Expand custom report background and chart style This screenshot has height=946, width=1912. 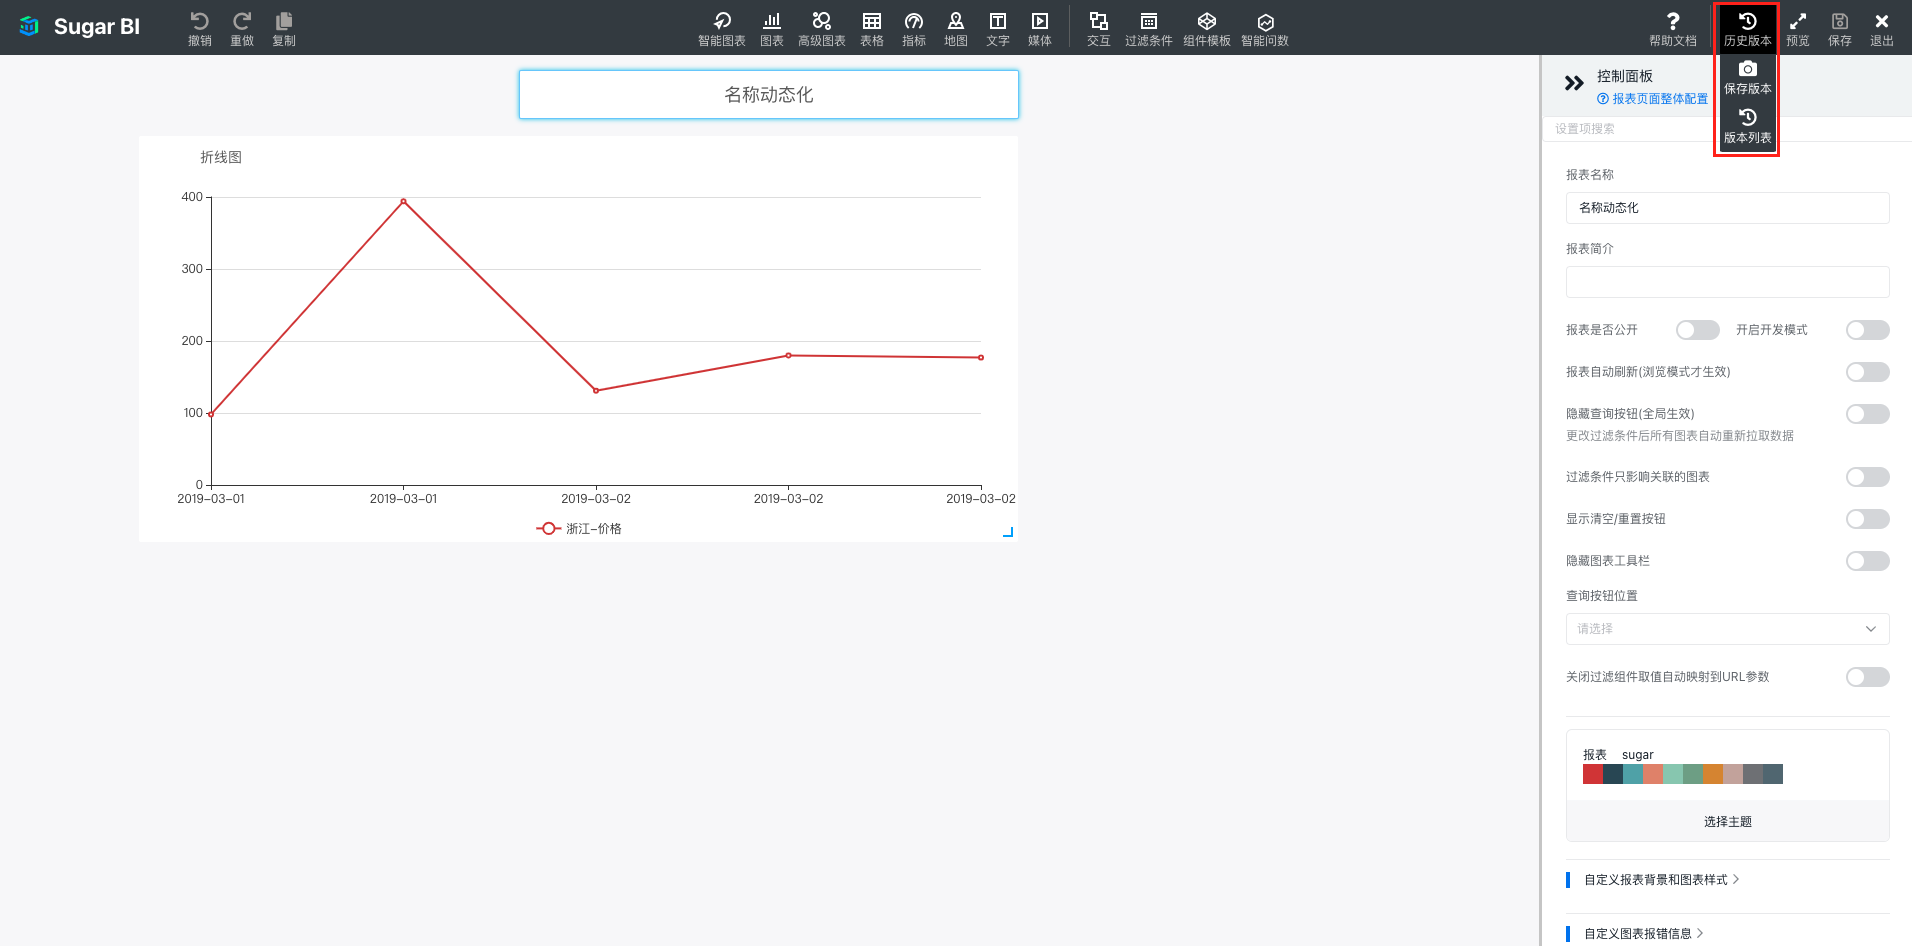pos(1662,880)
